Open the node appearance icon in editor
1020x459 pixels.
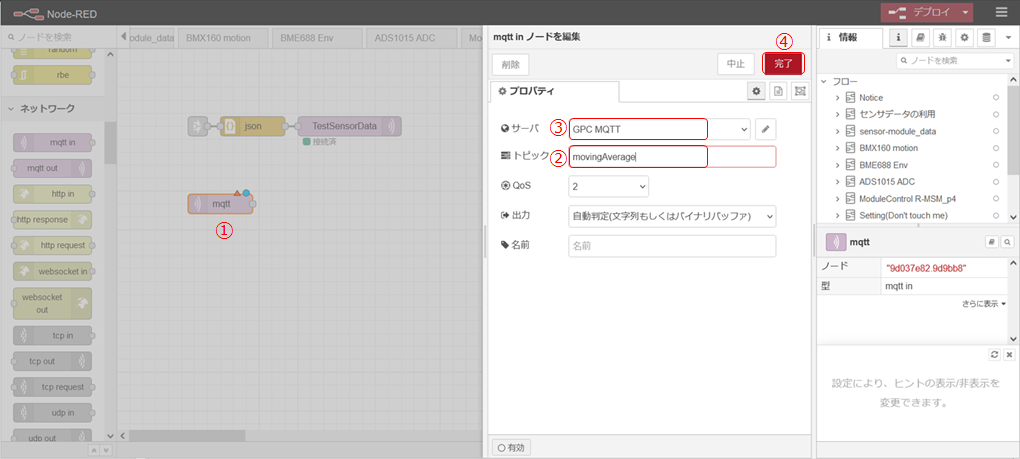[799, 91]
